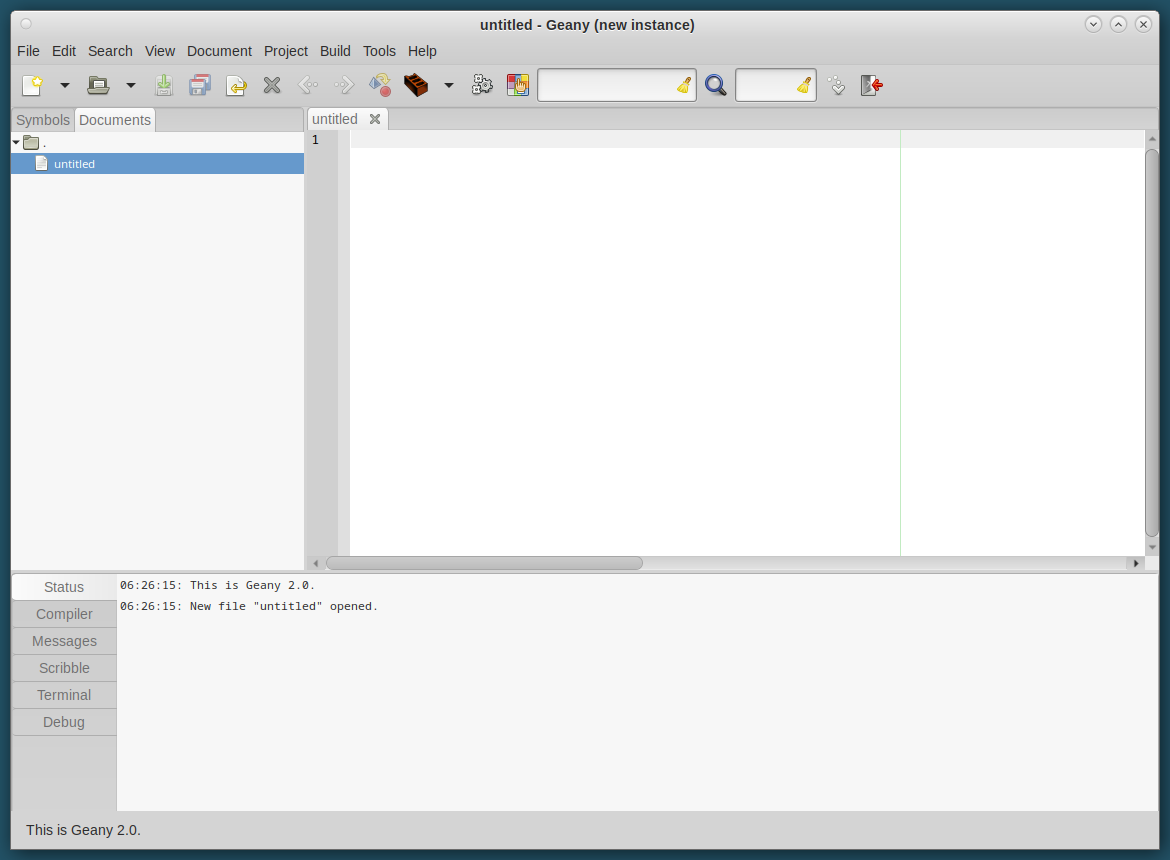Open the recent files dropdown arrow

(x=131, y=85)
